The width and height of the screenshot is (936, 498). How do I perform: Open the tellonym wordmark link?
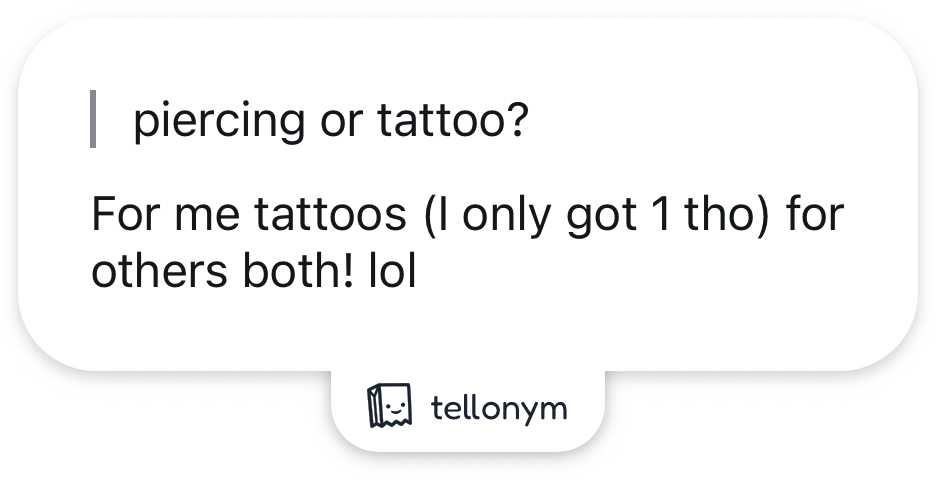[x=498, y=408]
